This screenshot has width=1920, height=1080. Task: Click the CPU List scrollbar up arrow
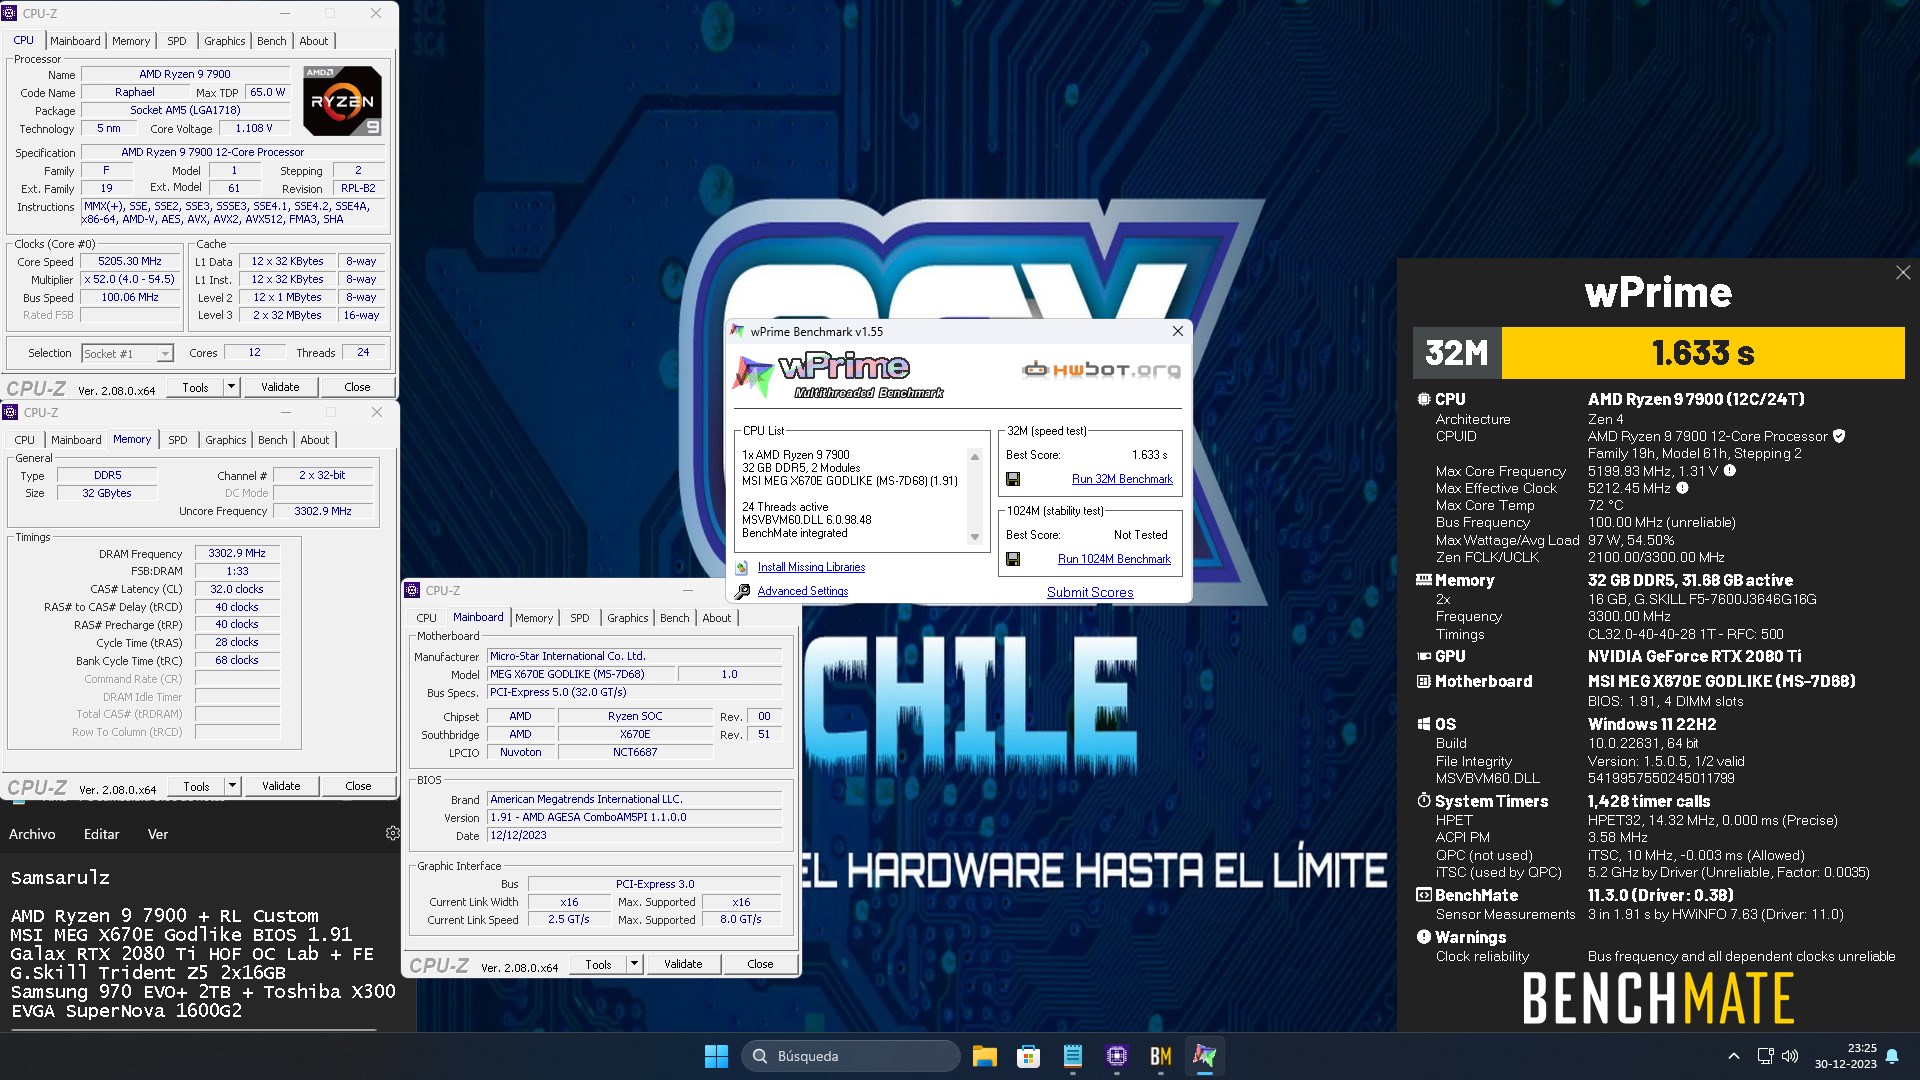coord(975,457)
